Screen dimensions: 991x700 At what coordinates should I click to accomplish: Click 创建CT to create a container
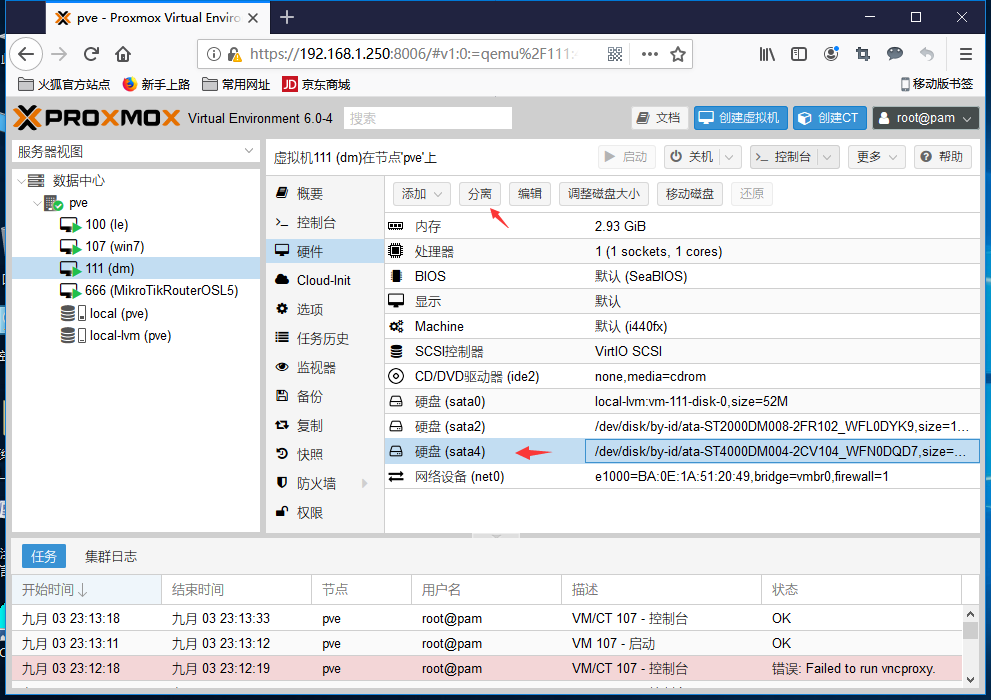[829, 118]
